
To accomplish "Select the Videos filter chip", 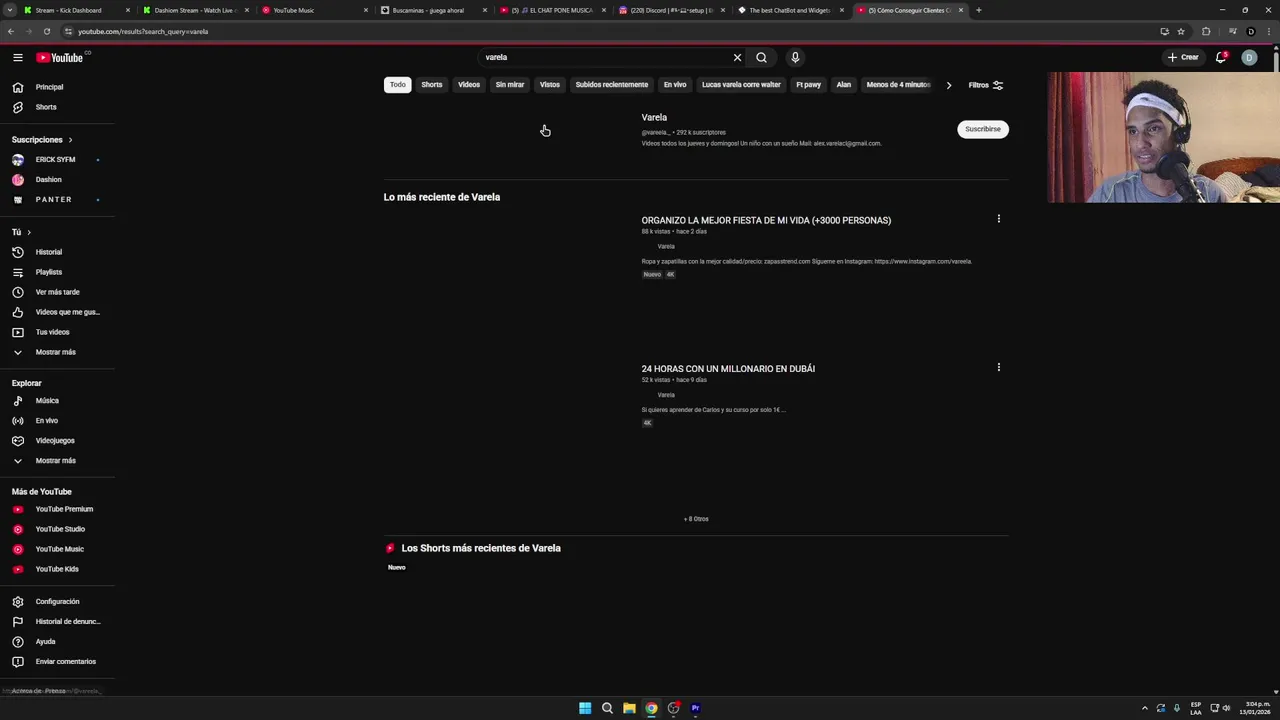I will [x=469, y=85].
